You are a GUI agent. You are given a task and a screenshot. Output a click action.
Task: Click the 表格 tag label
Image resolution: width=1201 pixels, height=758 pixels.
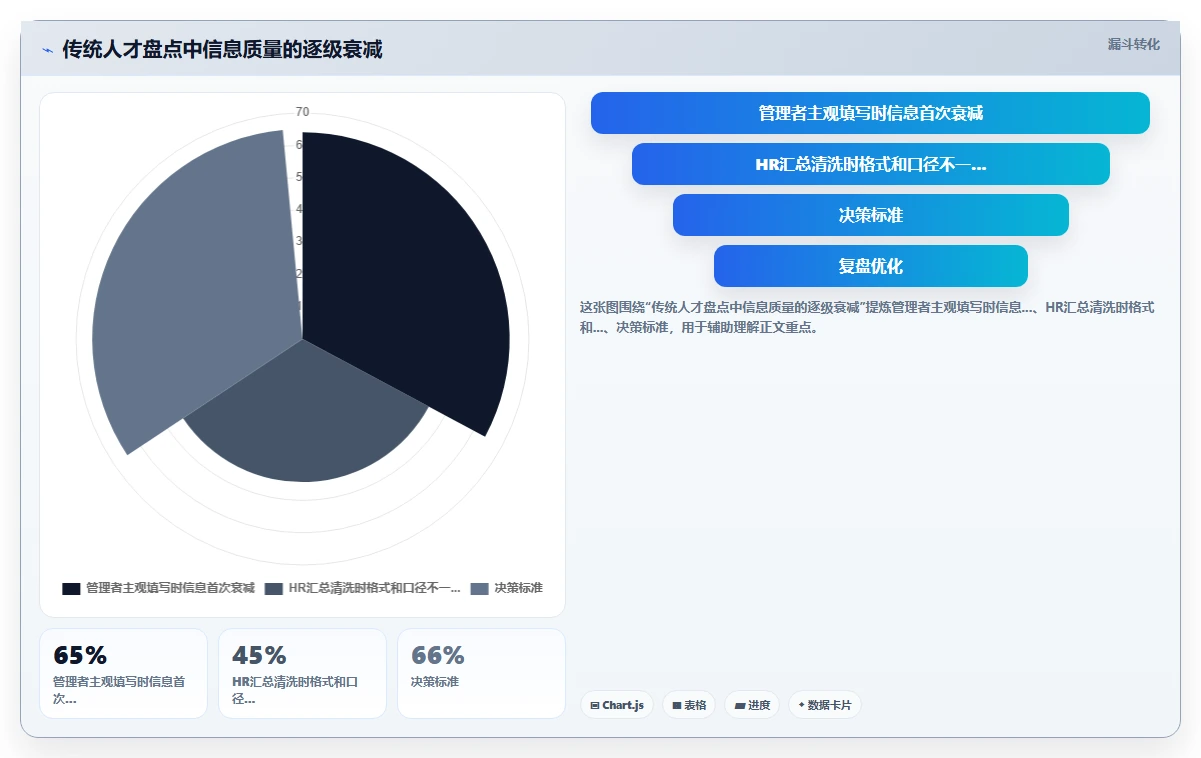[695, 705]
